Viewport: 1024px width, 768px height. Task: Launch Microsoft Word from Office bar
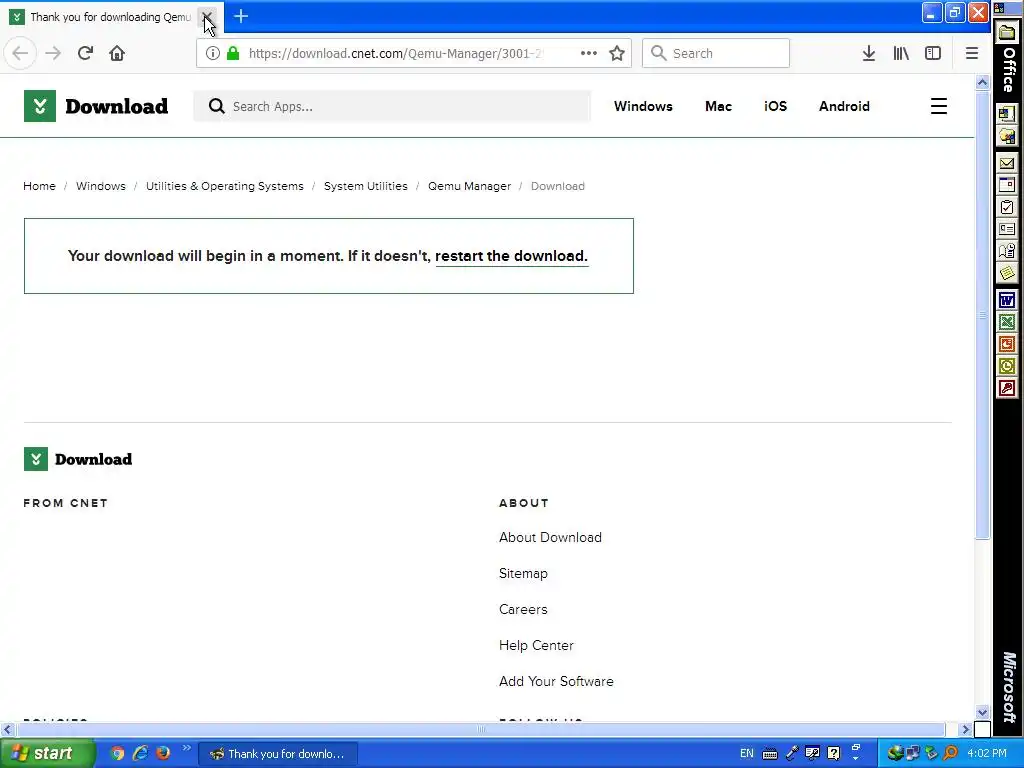pyautogui.click(x=1006, y=300)
